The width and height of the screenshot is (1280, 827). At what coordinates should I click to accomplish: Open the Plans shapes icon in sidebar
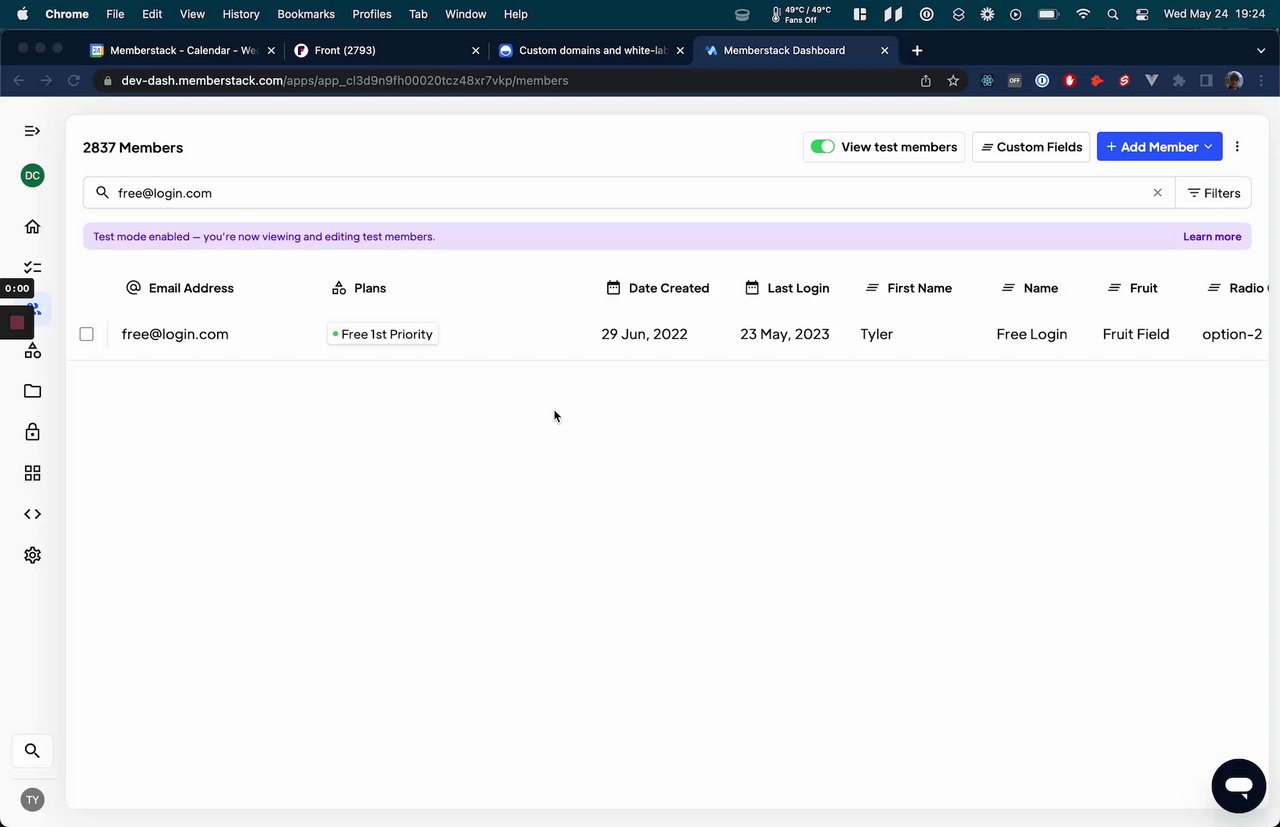(32, 350)
